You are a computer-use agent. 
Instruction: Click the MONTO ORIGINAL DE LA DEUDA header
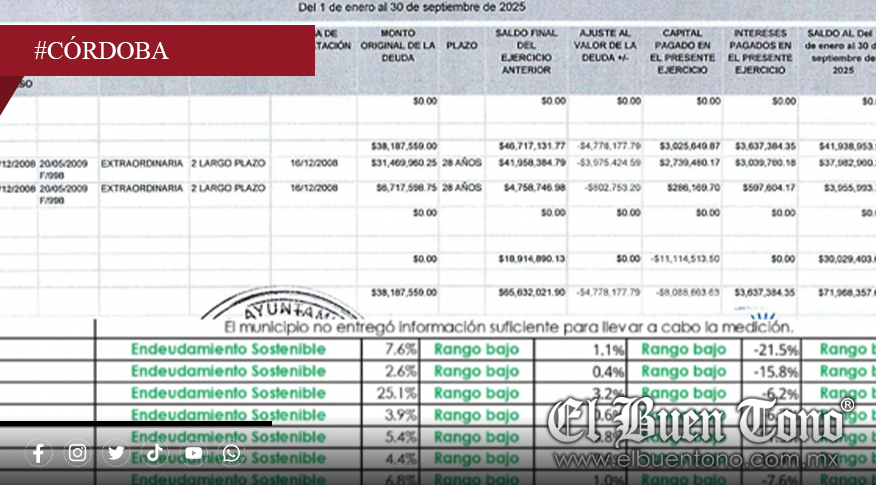click(402, 45)
